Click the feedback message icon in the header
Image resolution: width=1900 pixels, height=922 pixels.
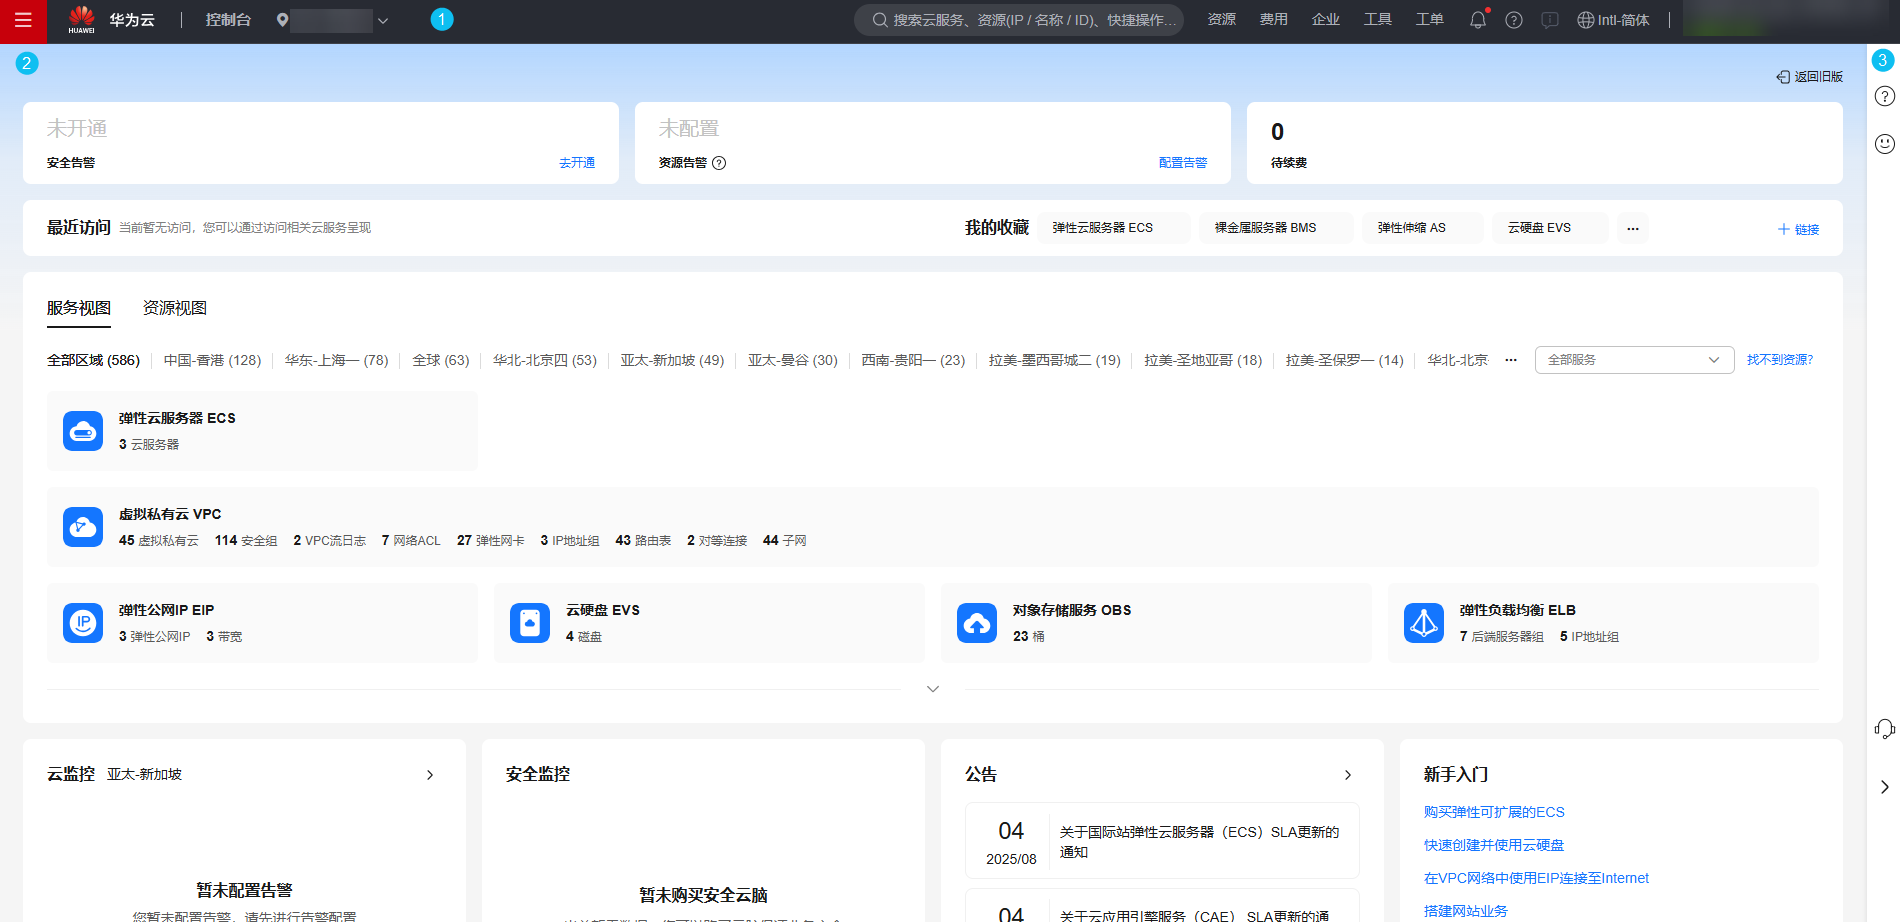pos(1550,20)
